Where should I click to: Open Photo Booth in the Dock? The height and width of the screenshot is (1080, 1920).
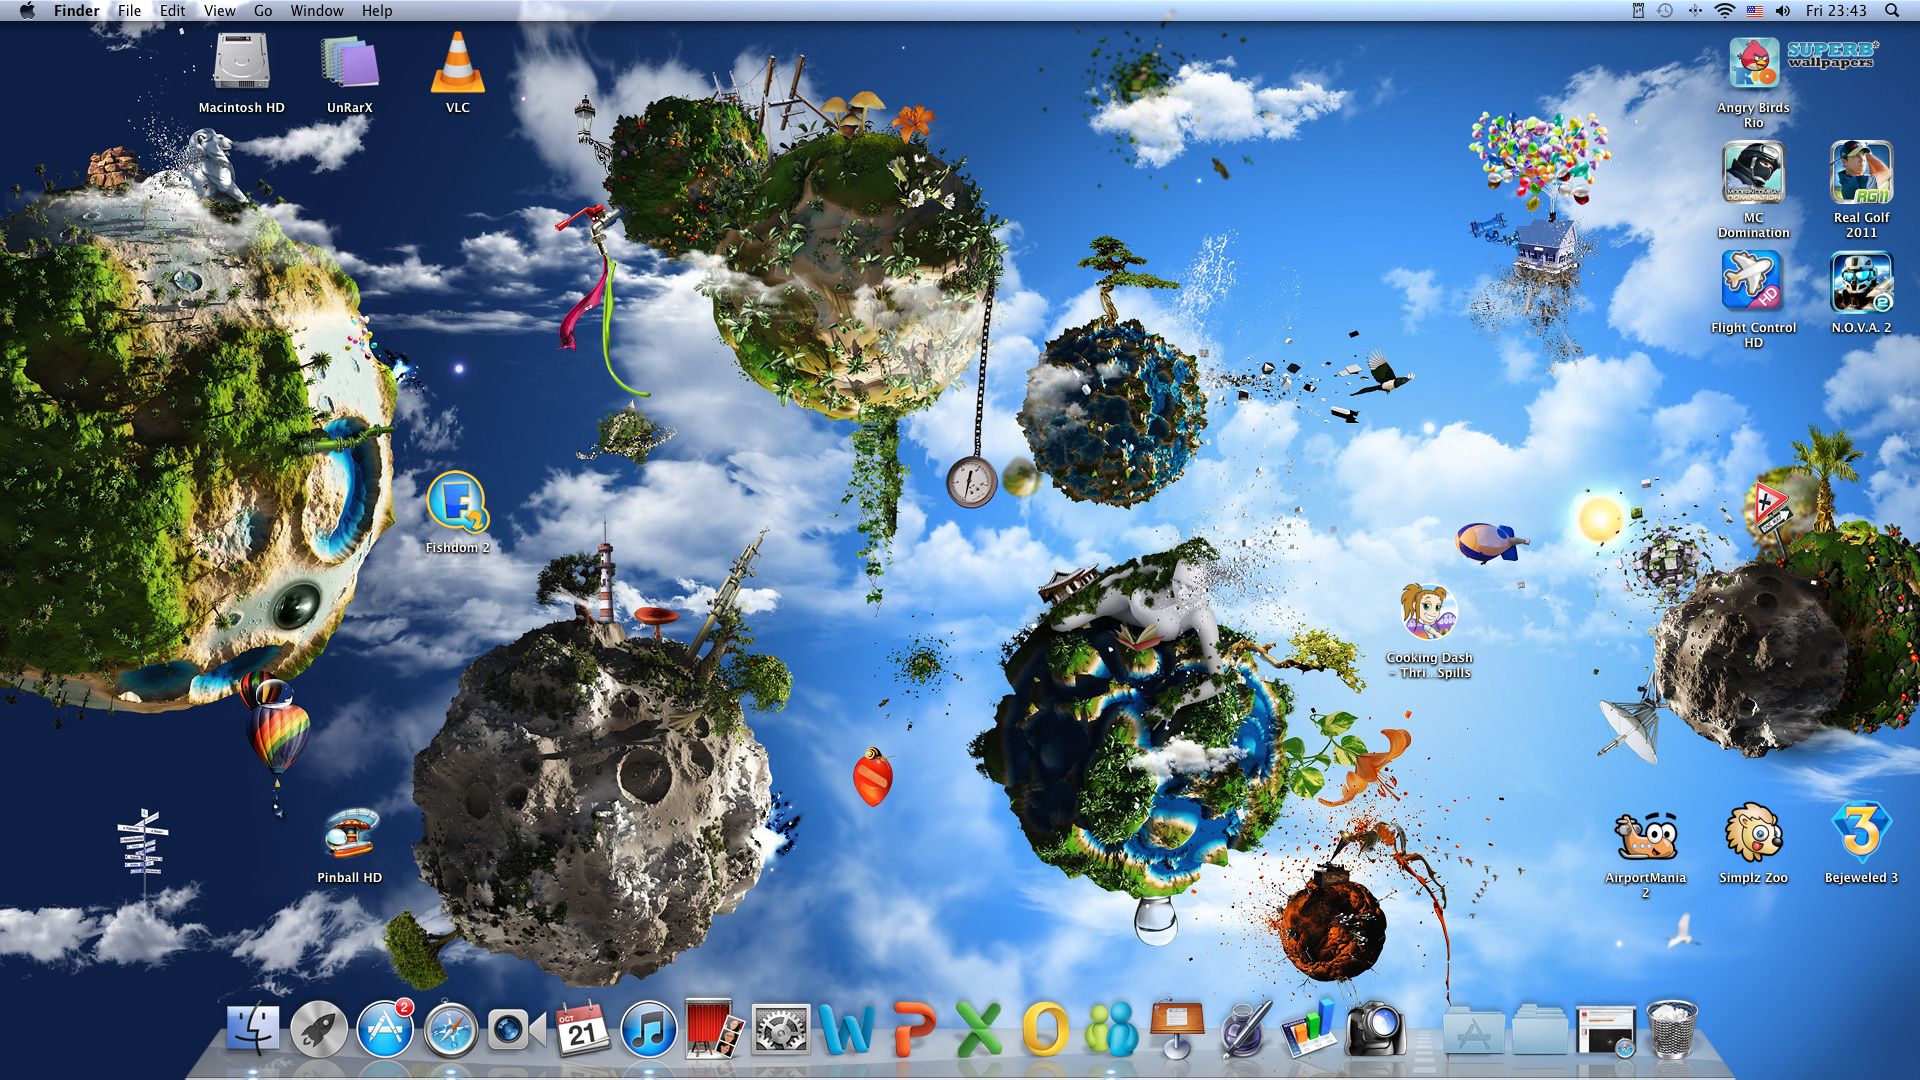pyautogui.click(x=714, y=1030)
